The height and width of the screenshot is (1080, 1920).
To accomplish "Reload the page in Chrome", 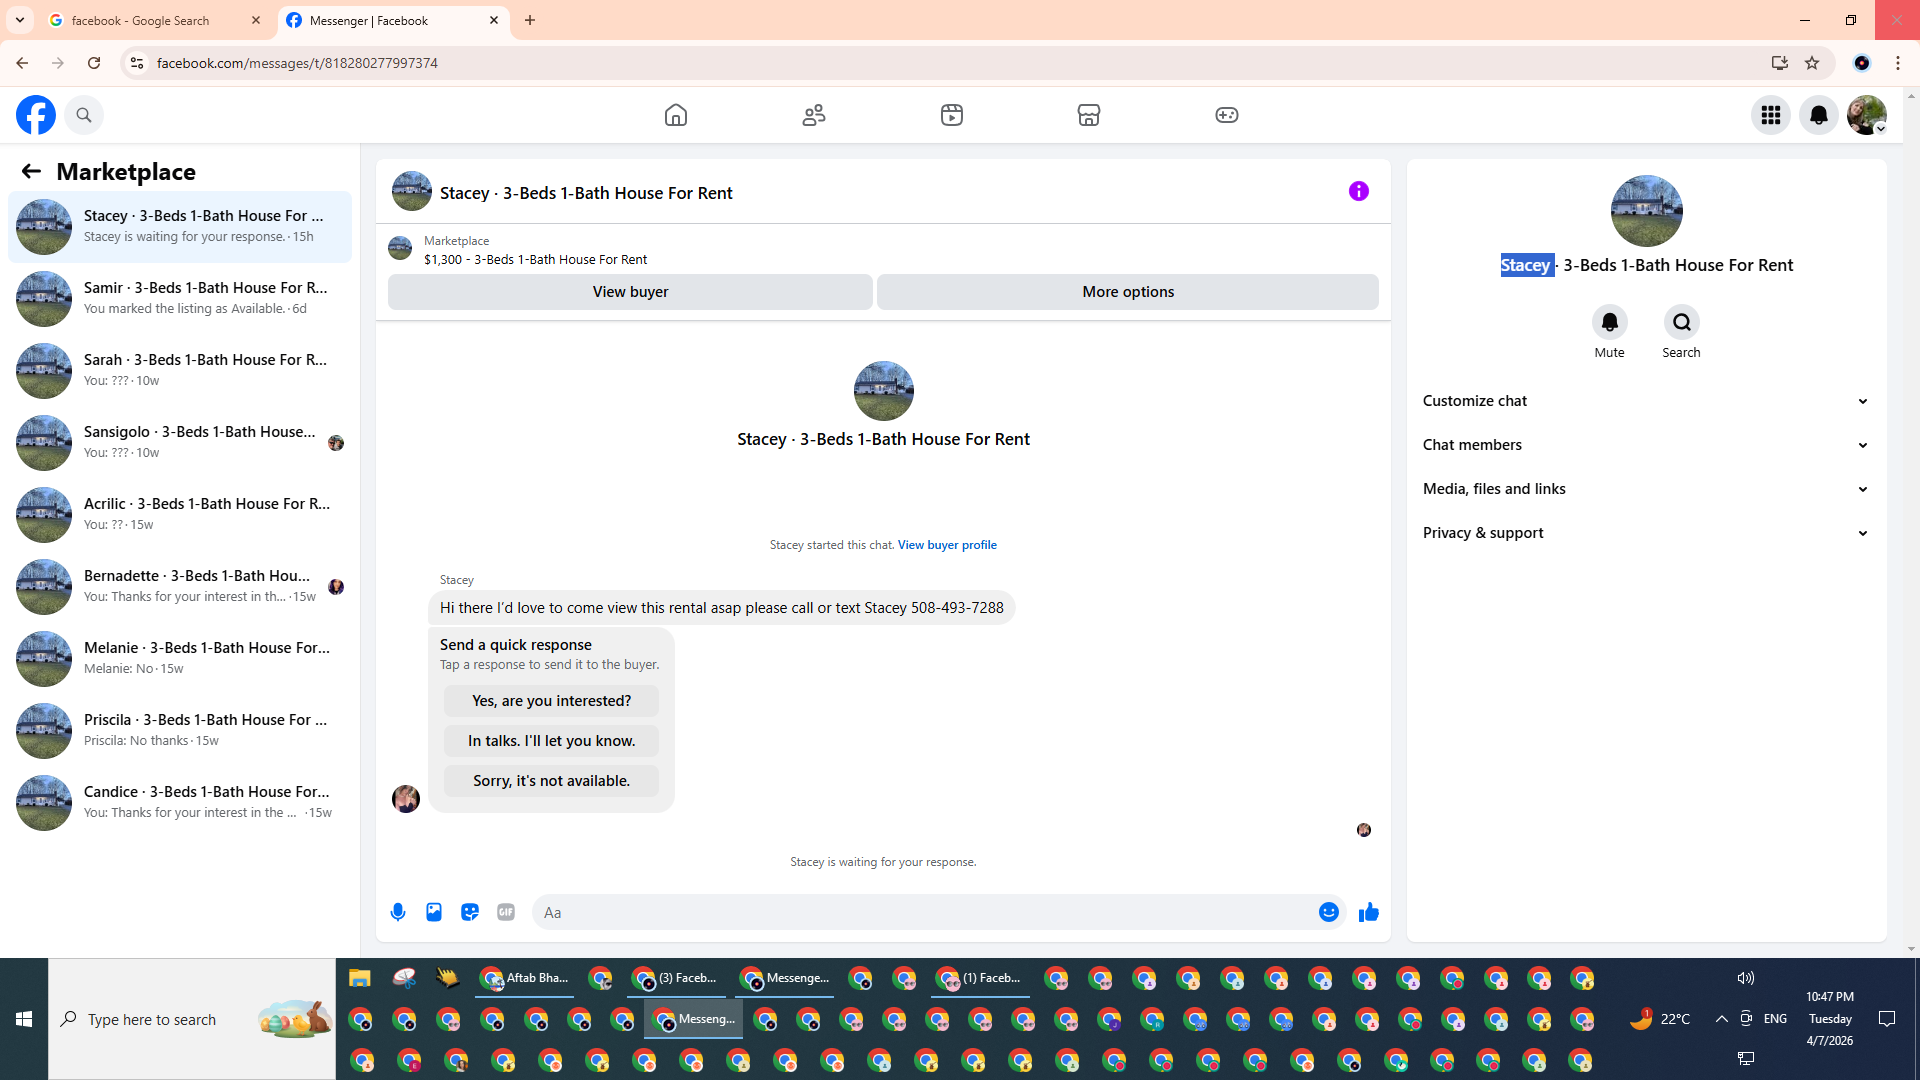I will point(94,63).
